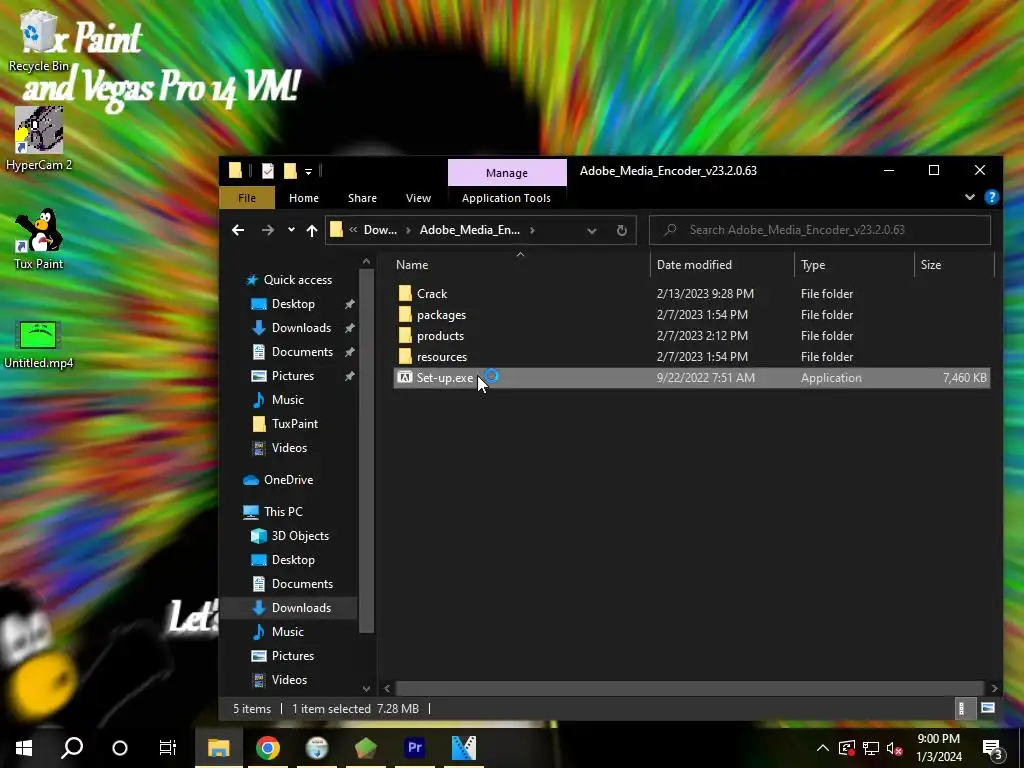Open OneDrive in navigation pane

pyautogui.click(x=288, y=480)
